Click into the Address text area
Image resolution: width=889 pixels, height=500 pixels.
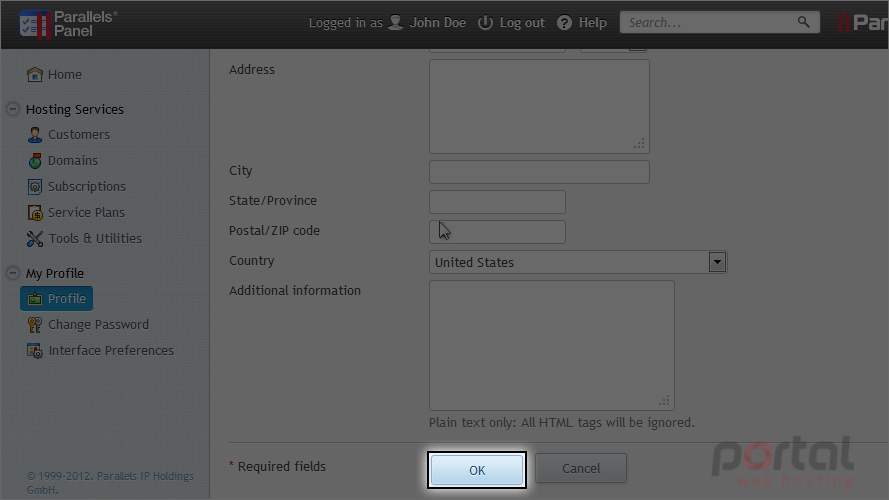click(539, 107)
